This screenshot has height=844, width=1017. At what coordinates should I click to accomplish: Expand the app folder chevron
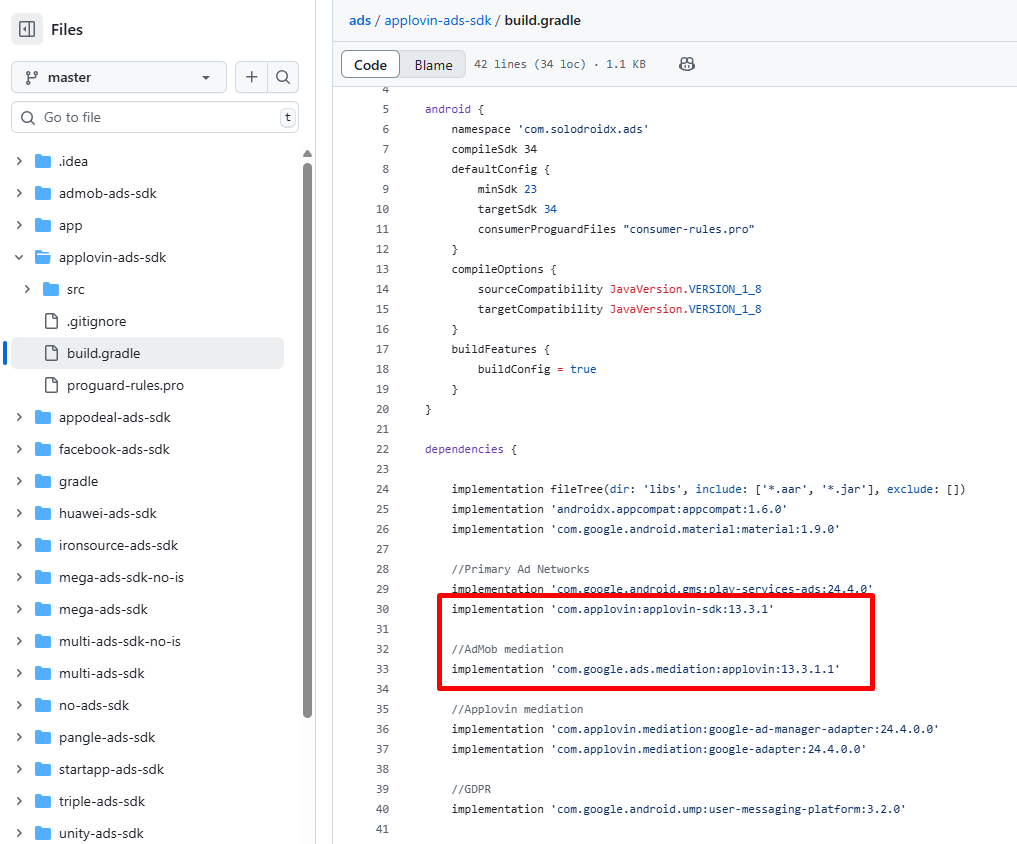(x=19, y=225)
